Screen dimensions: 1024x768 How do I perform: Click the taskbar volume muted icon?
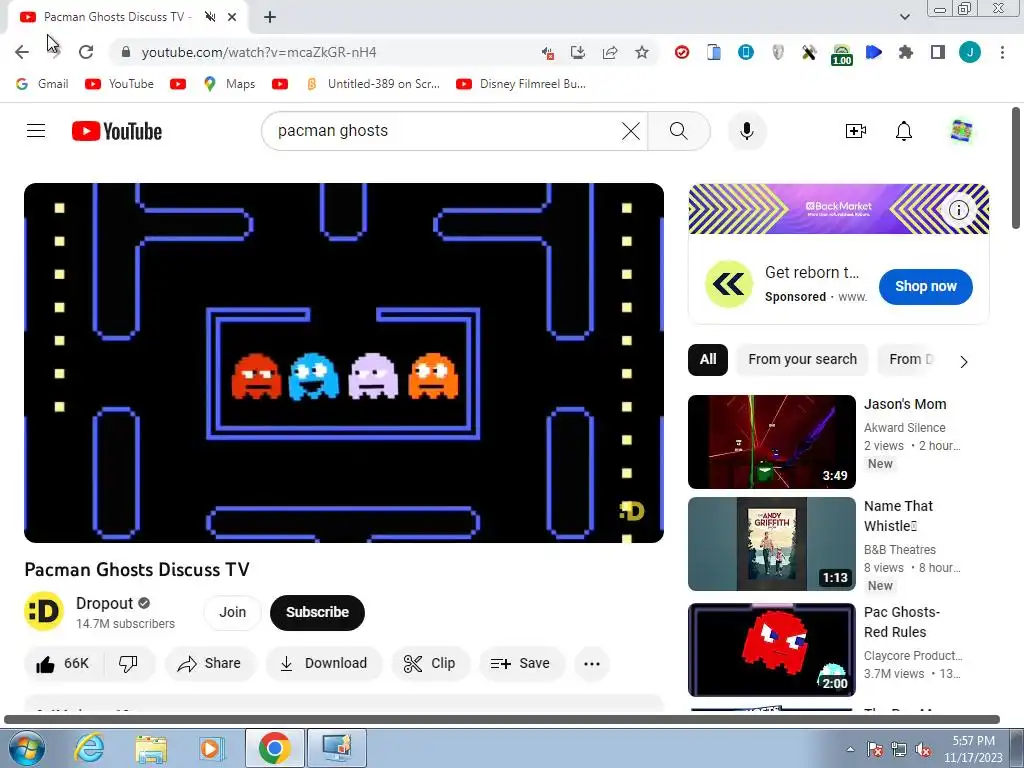[x=923, y=750]
